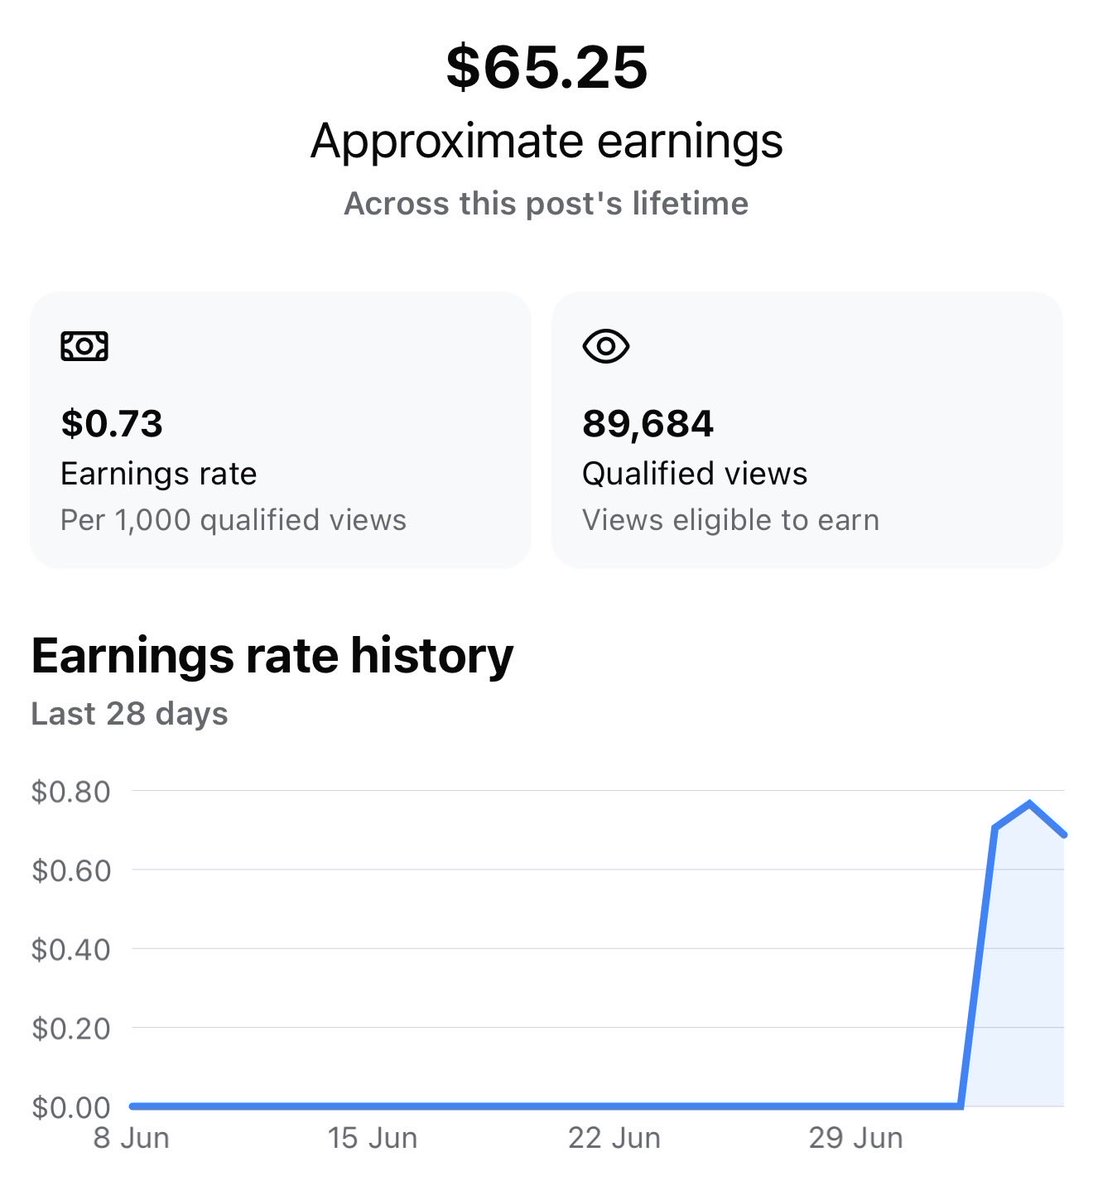Image resolution: width=1093 pixels, height=1200 pixels.
Task: Select the $65.25 total earnings amount
Action: pyautogui.click(x=547, y=68)
